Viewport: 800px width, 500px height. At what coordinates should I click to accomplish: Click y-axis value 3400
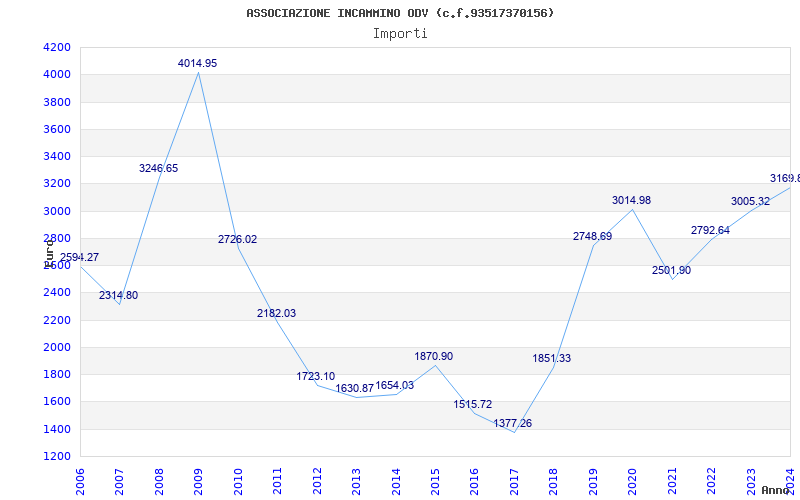coord(57,156)
